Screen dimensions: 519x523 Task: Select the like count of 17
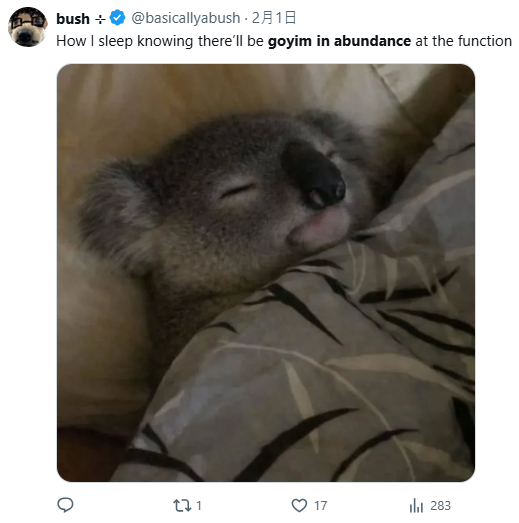coord(321,506)
